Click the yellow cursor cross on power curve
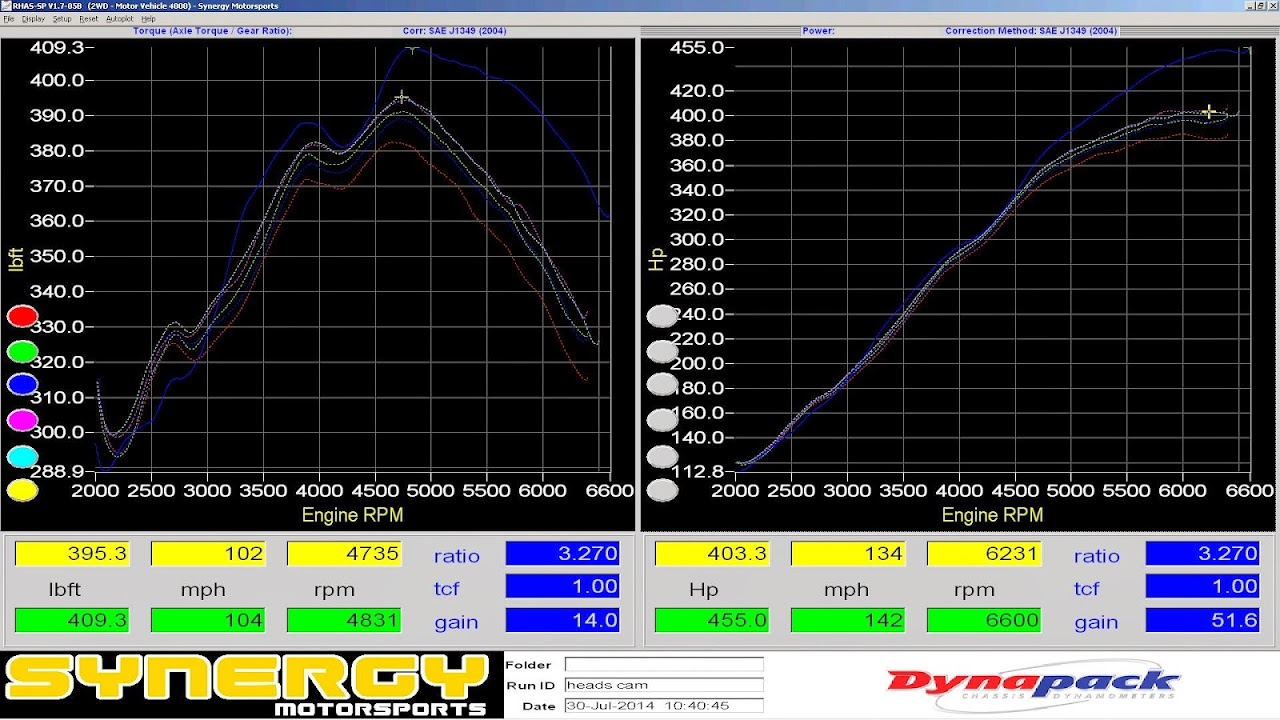1280x720 pixels. pos(1209,112)
